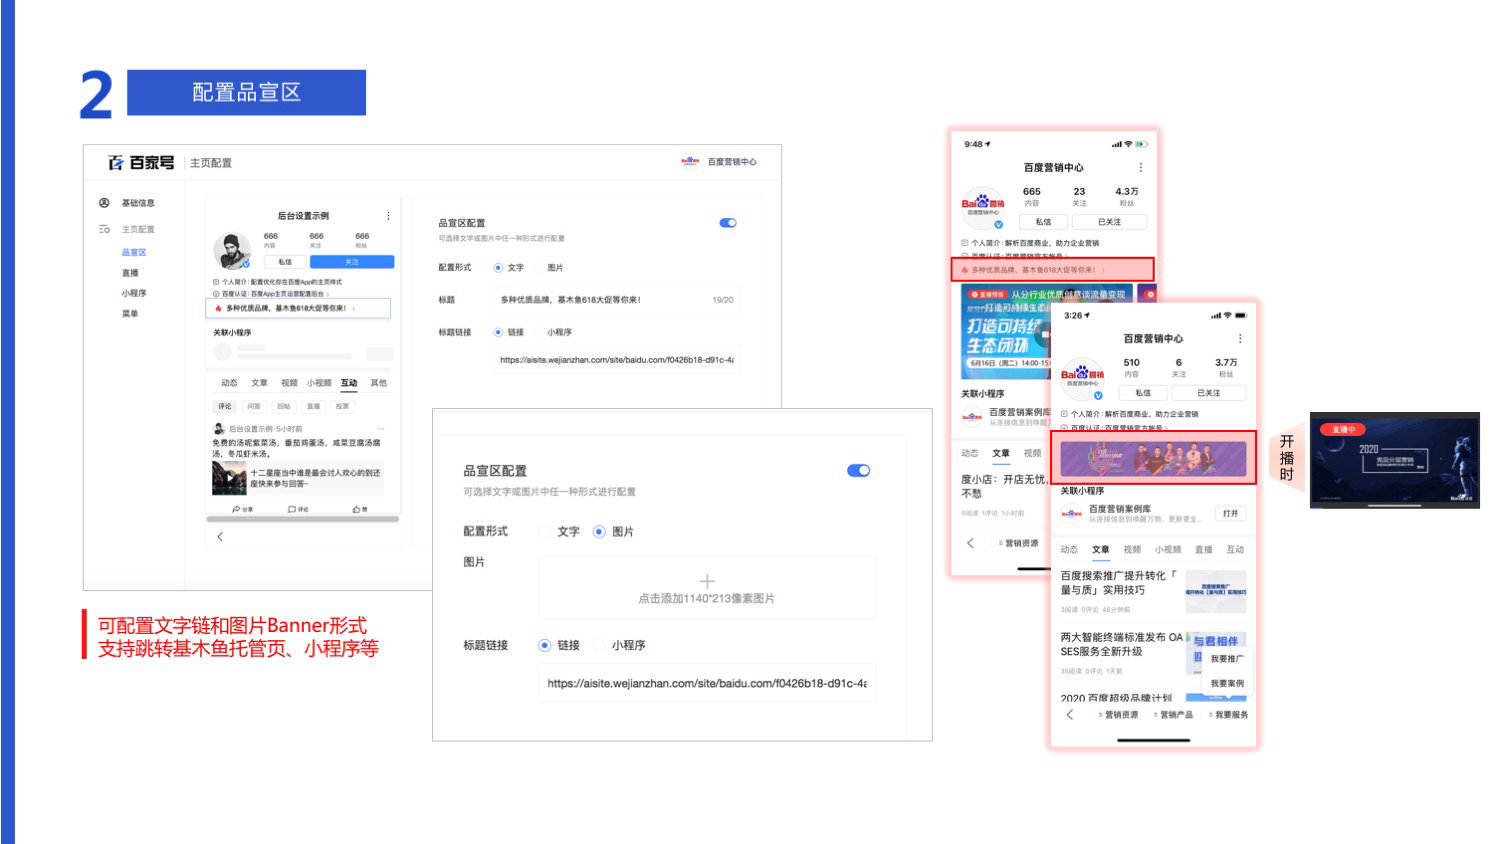The image size is (1500, 844).
Task: Click 我要服务 bottom menu on 3:26 phone
Action: pyautogui.click(x=1228, y=715)
